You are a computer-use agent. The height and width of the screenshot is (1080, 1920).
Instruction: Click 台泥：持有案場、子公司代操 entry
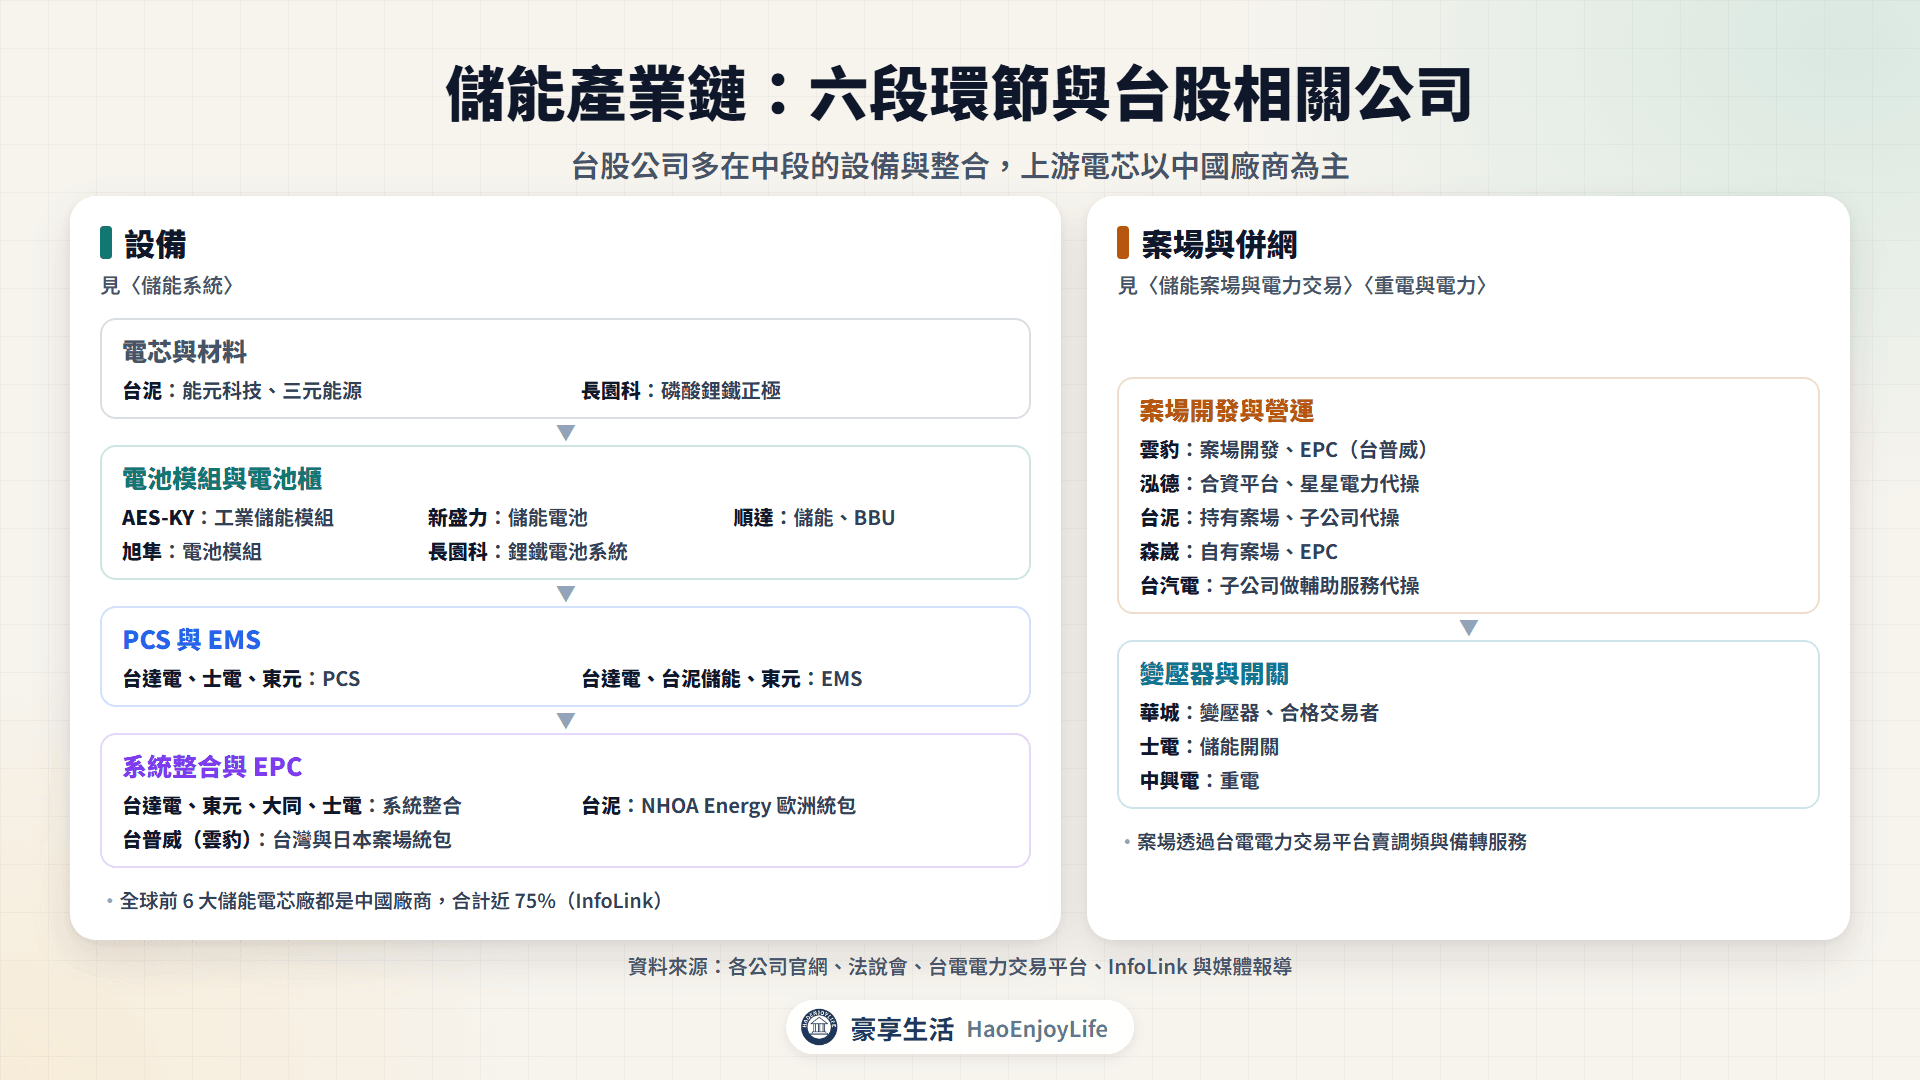[1270, 518]
